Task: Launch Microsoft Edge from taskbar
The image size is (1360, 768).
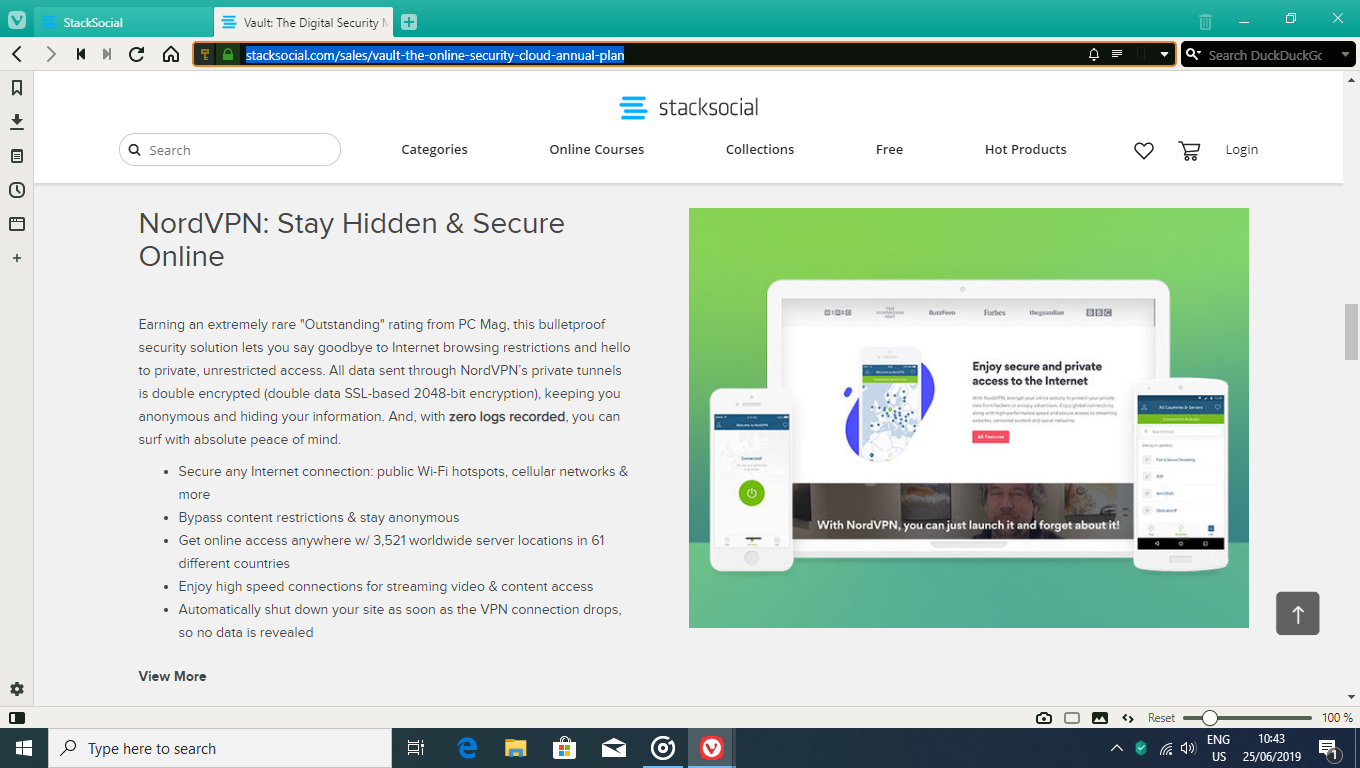Action: 467,748
